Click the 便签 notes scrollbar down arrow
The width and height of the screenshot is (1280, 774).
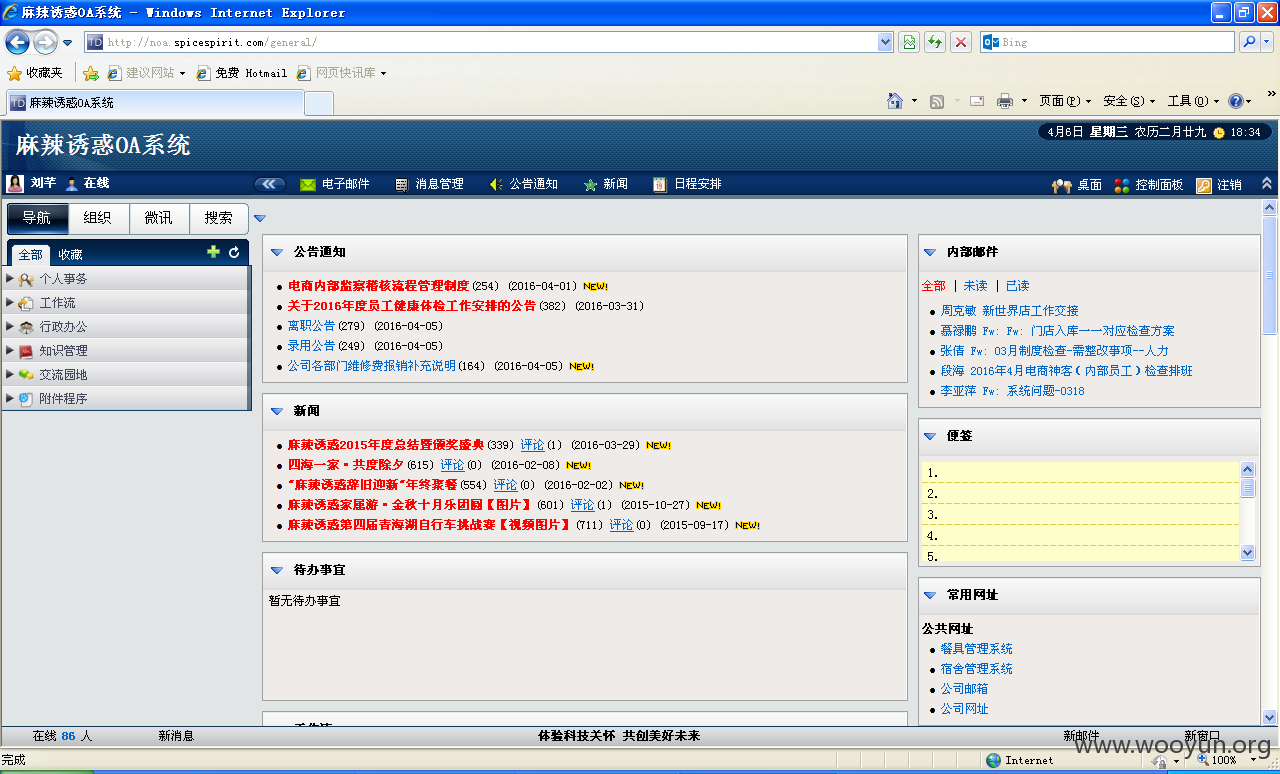[1247, 552]
